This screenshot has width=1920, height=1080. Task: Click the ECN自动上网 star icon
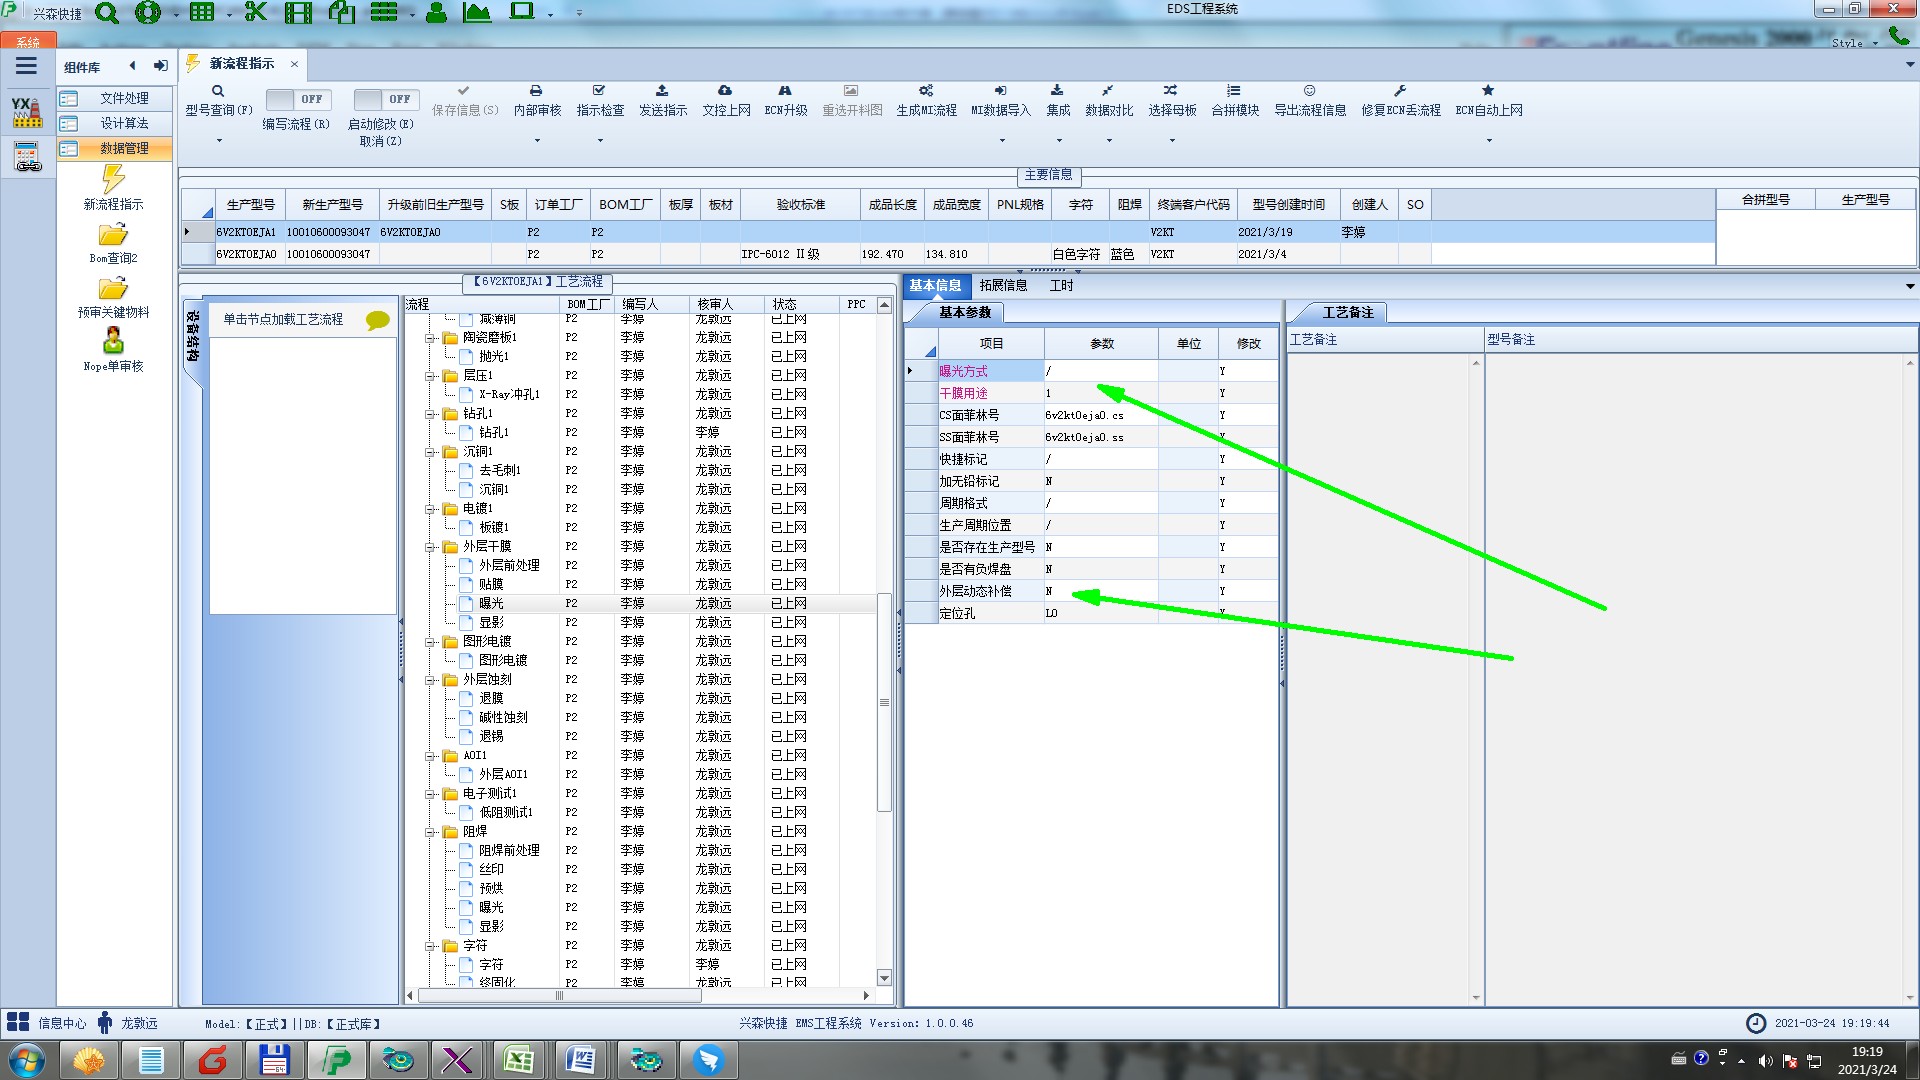click(x=1488, y=91)
